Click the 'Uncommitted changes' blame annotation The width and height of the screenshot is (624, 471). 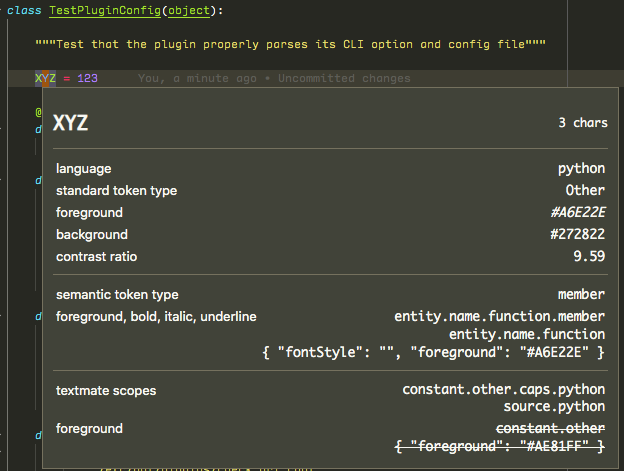[x=344, y=78]
